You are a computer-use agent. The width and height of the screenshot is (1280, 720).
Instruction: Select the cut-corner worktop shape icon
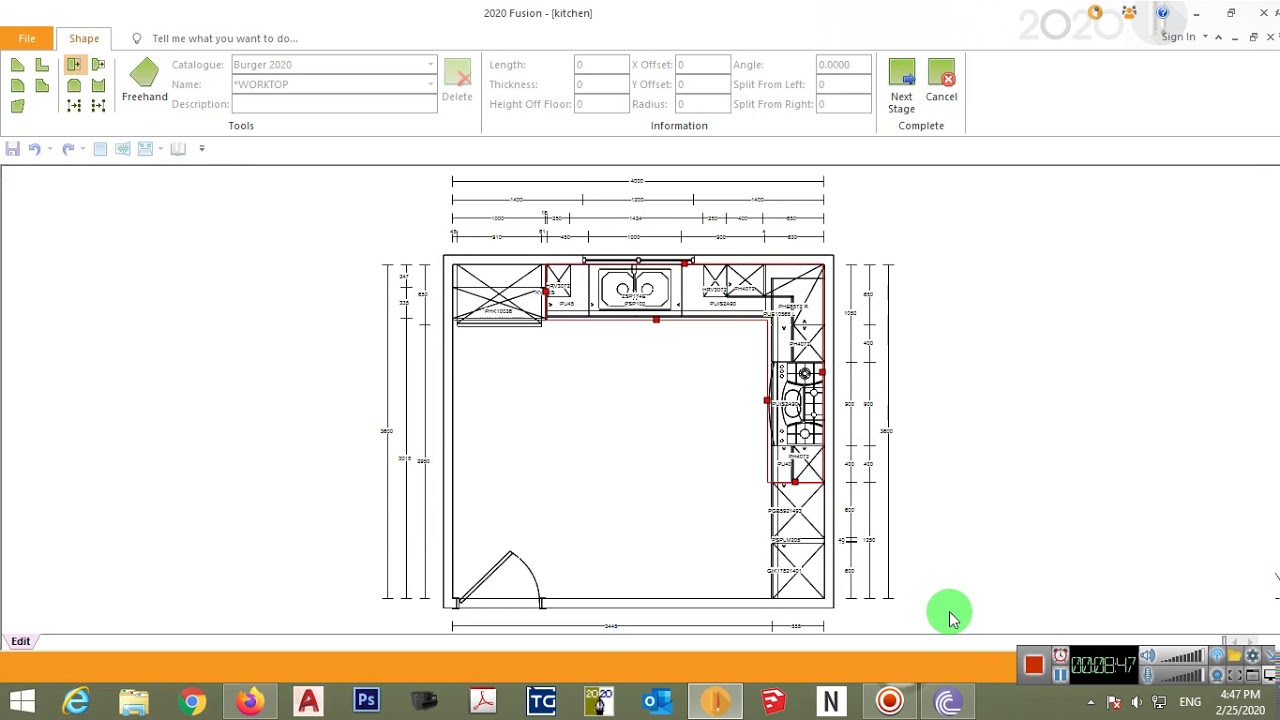tap(17, 65)
